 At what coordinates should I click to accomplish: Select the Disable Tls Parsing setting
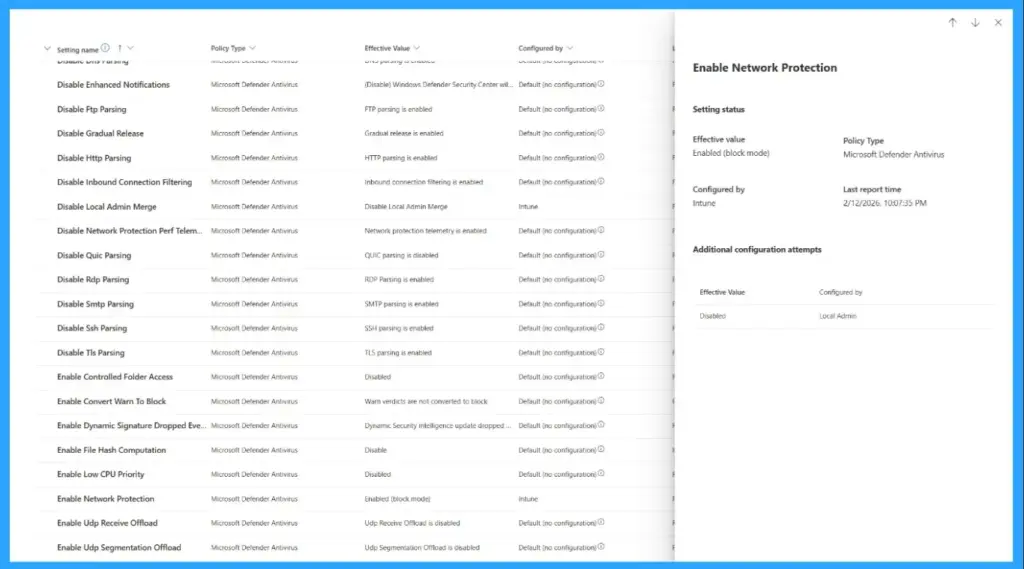coord(90,353)
